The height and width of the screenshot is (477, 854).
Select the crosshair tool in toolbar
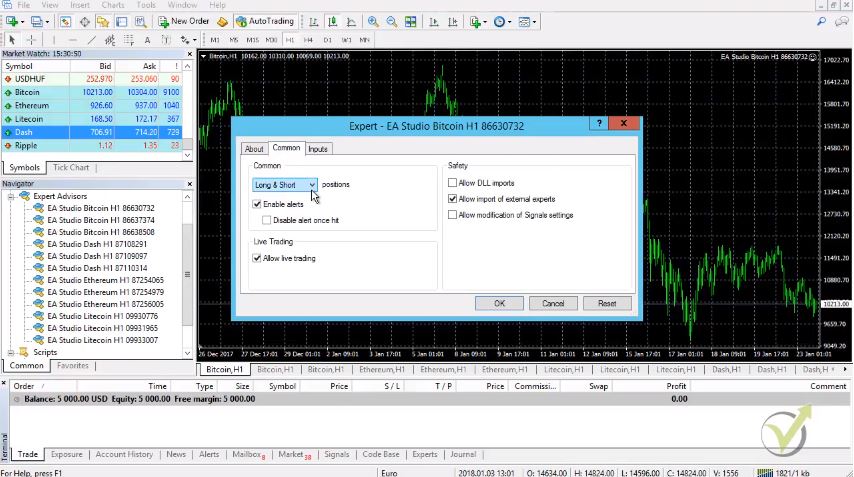(x=30, y=40)
